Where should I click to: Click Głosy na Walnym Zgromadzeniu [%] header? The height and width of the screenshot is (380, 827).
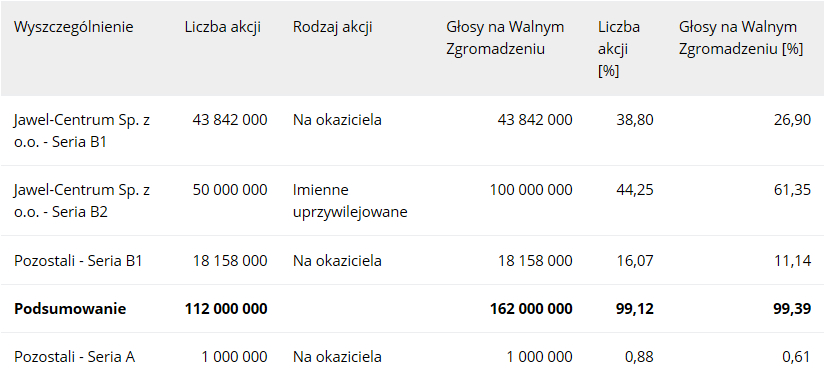(x=741, y=38)
